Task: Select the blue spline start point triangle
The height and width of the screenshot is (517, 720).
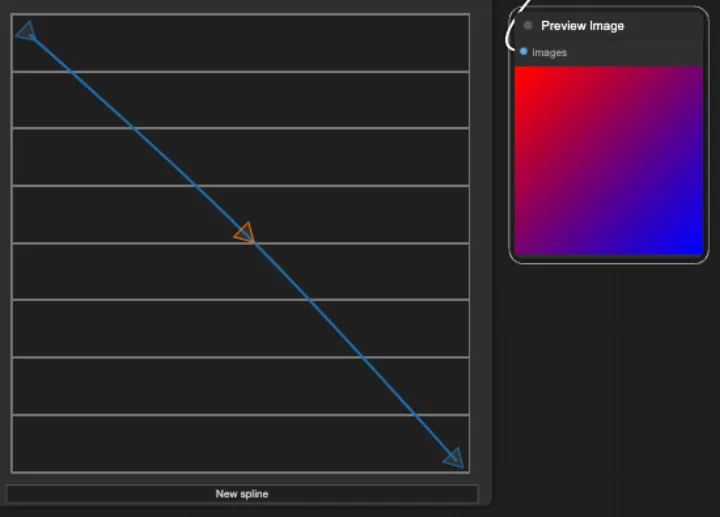Action: click(26, 31)
